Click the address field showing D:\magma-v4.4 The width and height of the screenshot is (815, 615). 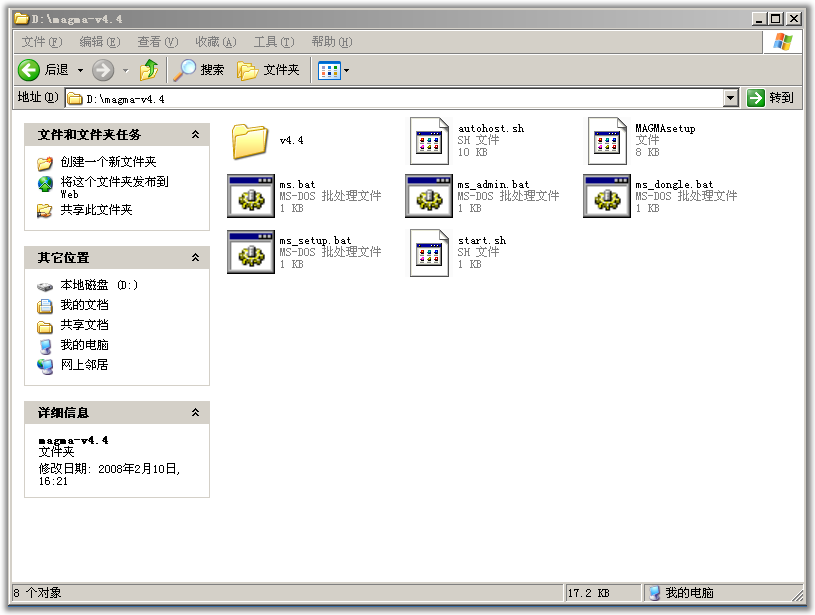(x=394, y=98)
